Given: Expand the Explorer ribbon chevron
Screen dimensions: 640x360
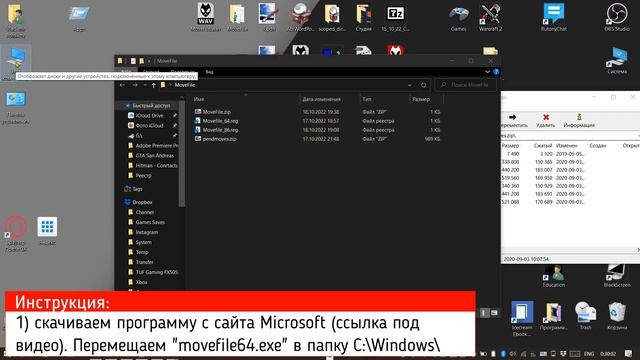Looking at the screenshot, I should [487, 72].
